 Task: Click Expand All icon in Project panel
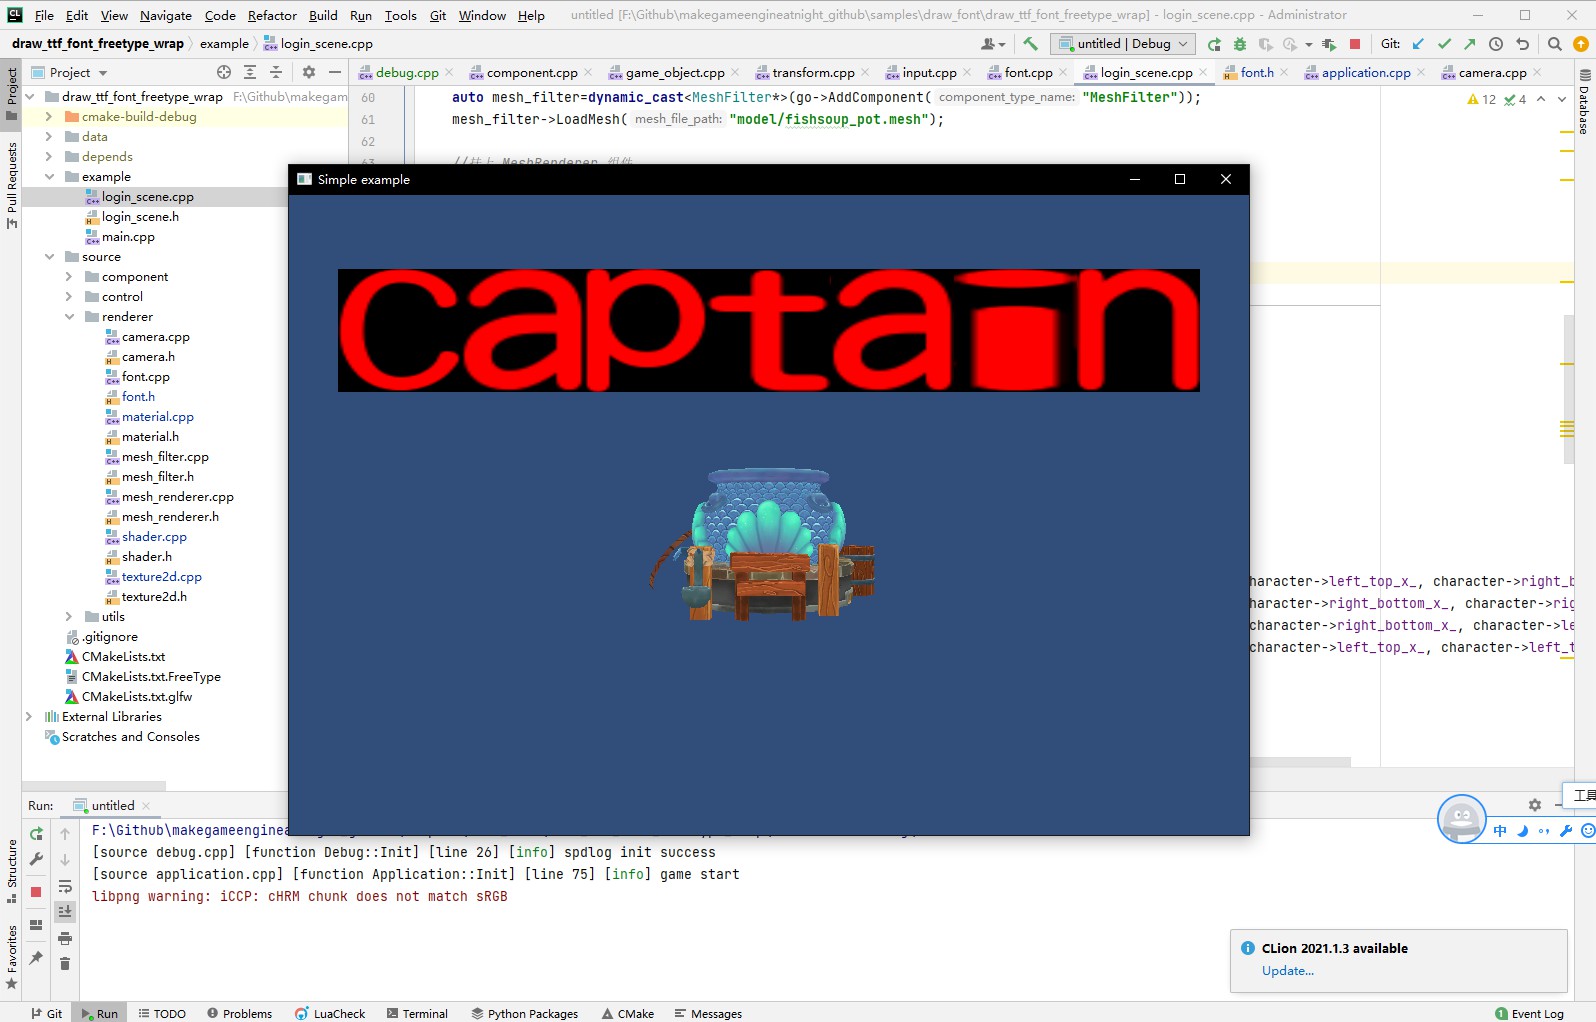[x=250, y=72]
